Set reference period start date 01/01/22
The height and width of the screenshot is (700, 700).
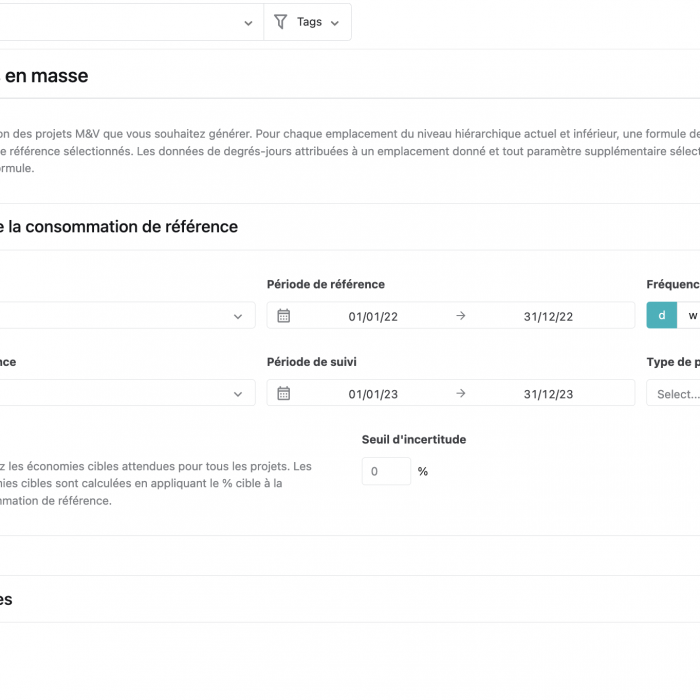pyautogui.click(x=373, y=317)
